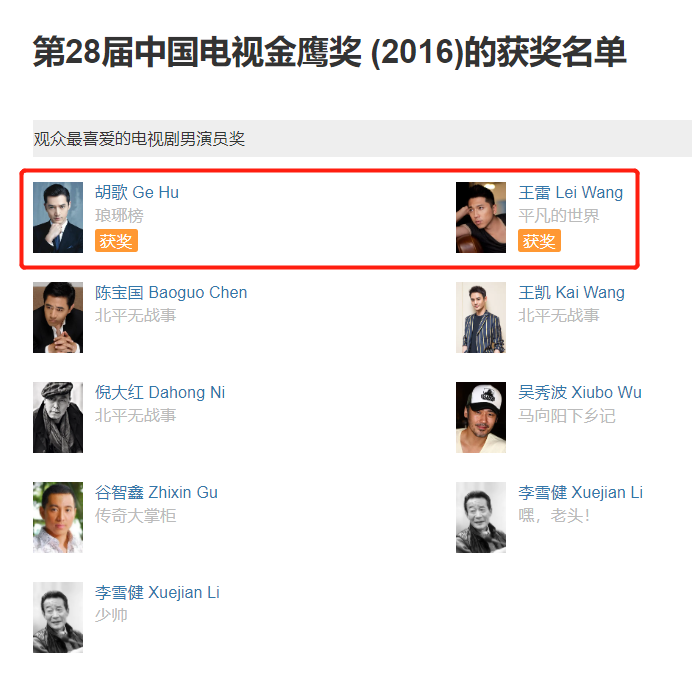692x674 pixels.
Task: Click the portrait beside 少帅 entry
Action: coord(58,617)
